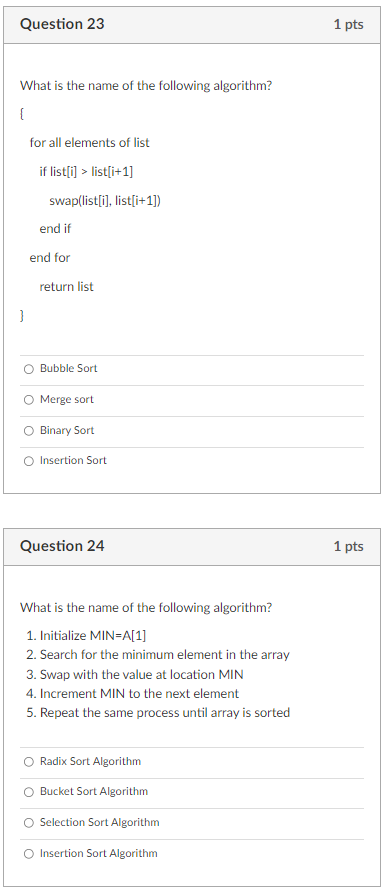Screen dimensions: 392x888
Task: Select Selection Sort Algorithm answer
Action: pos(29,823)
